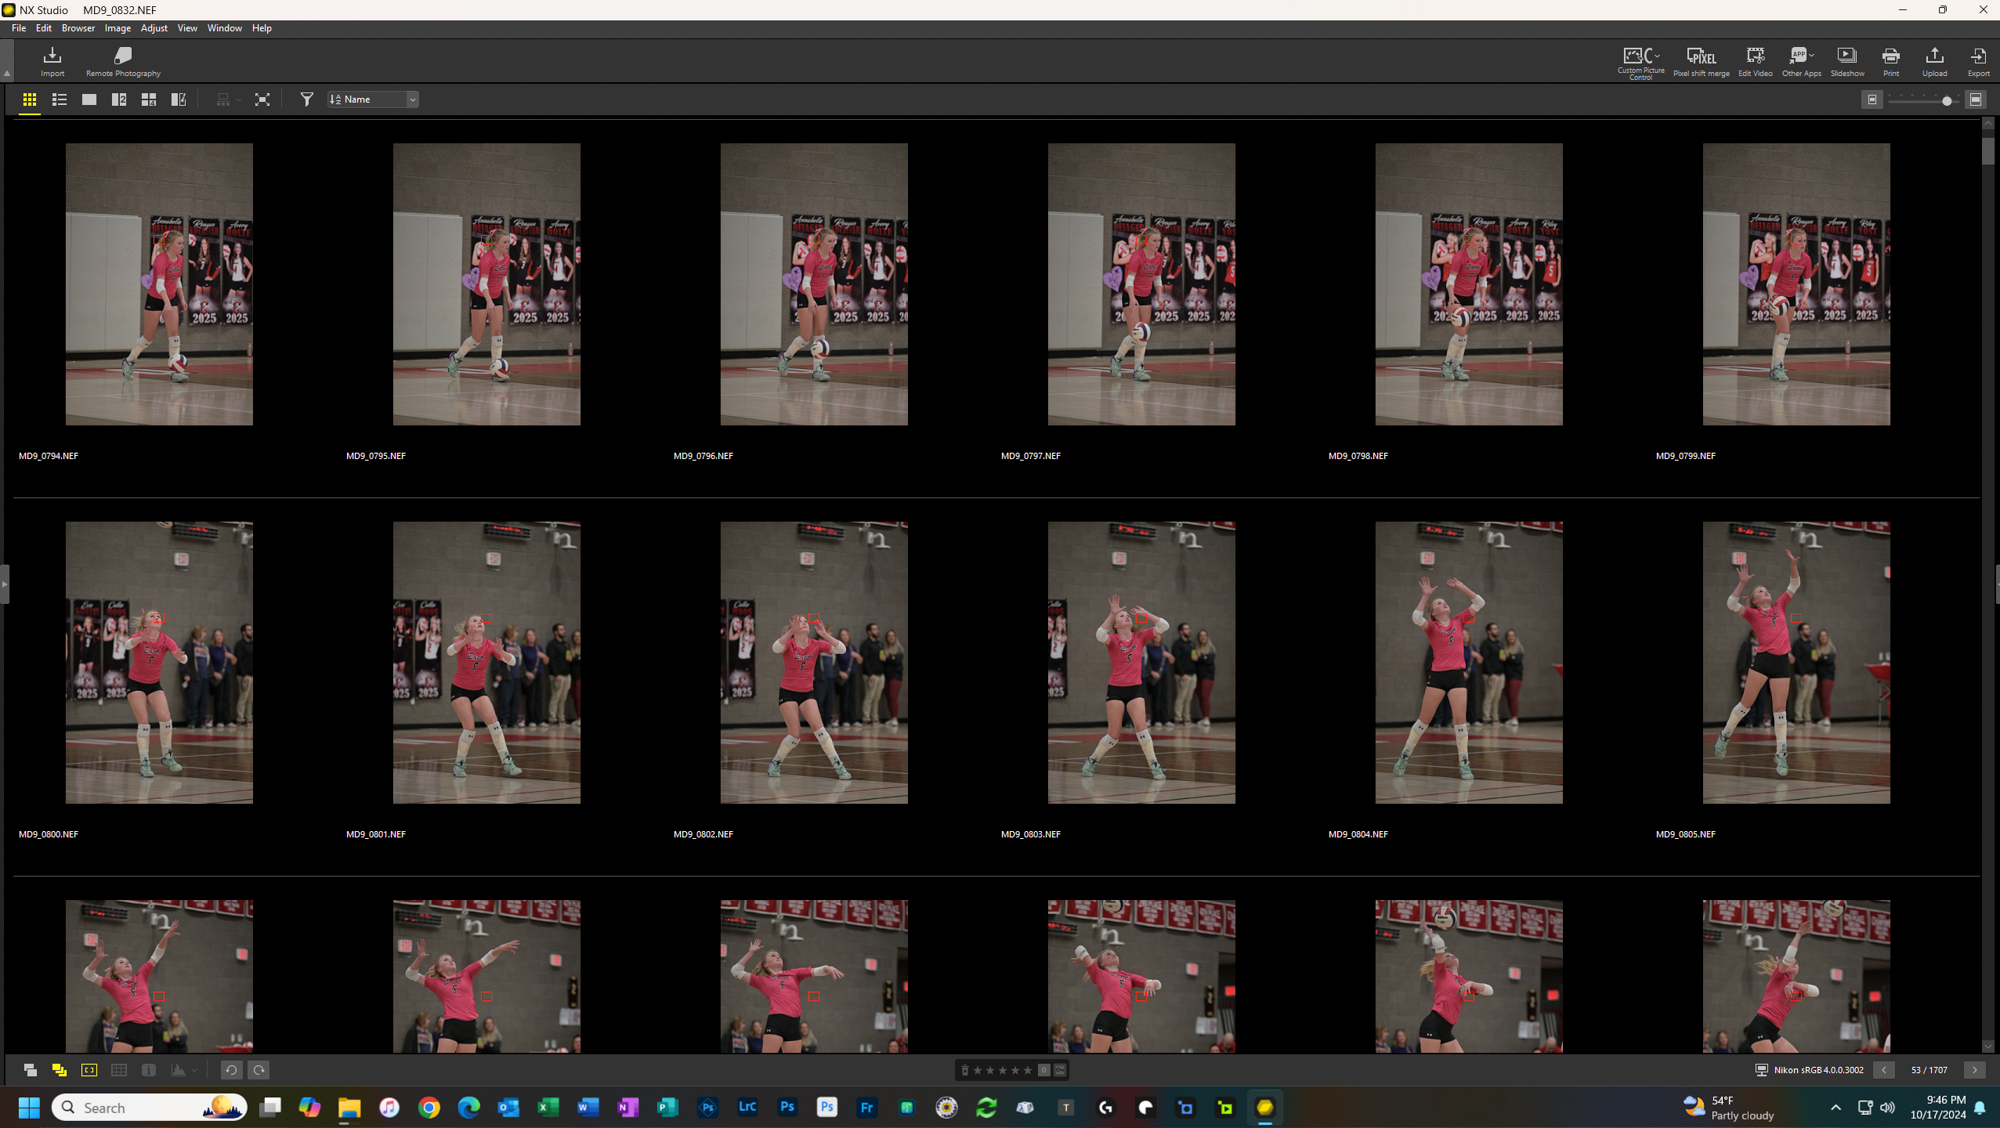Click Nikon sRGB color profile indicator
2000x1128 pixels.
[x=1810, y=1070]
